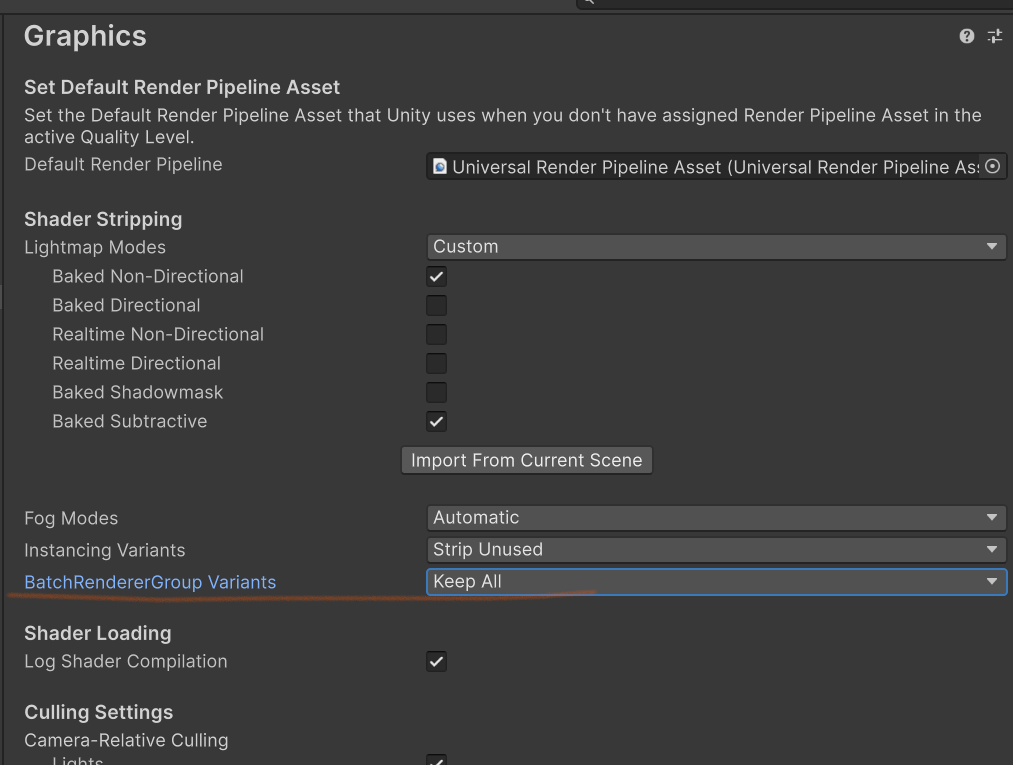Image resolution: width=1013 pixels, height=765 pixels.
Task: Open the Graphics preset settings icon
Action: point(994,36)
